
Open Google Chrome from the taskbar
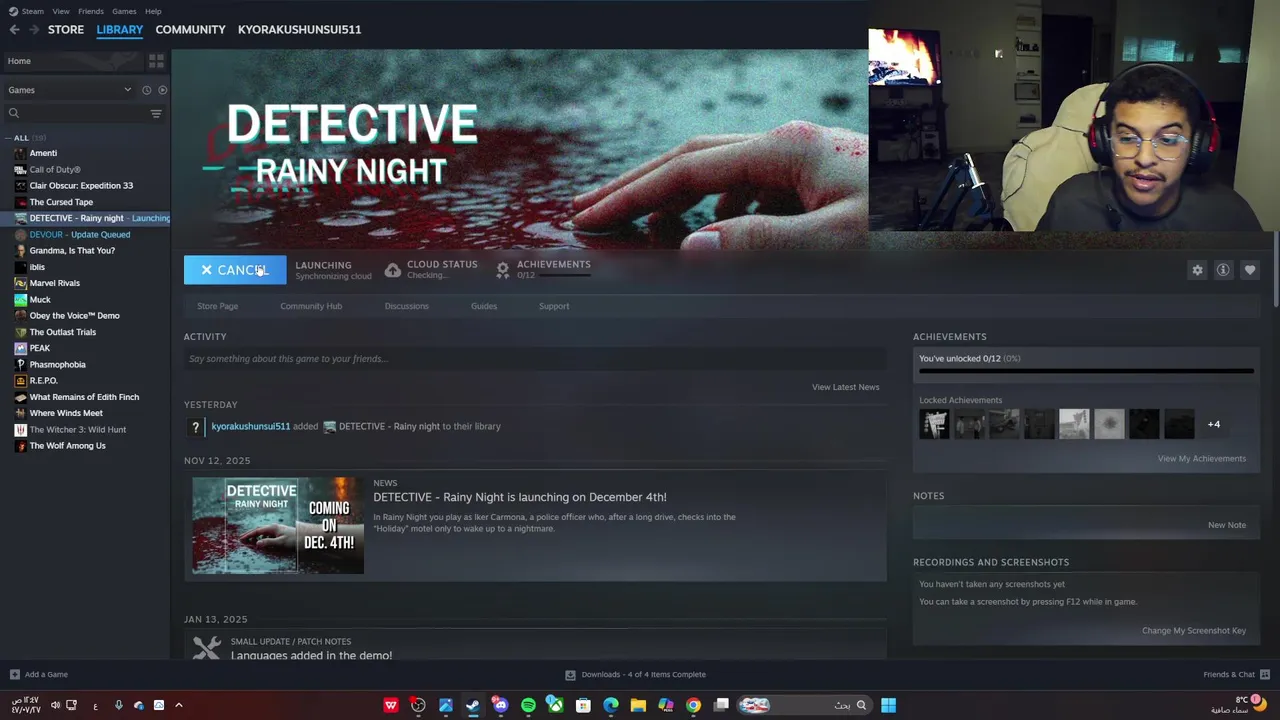(x=693, y=705)
